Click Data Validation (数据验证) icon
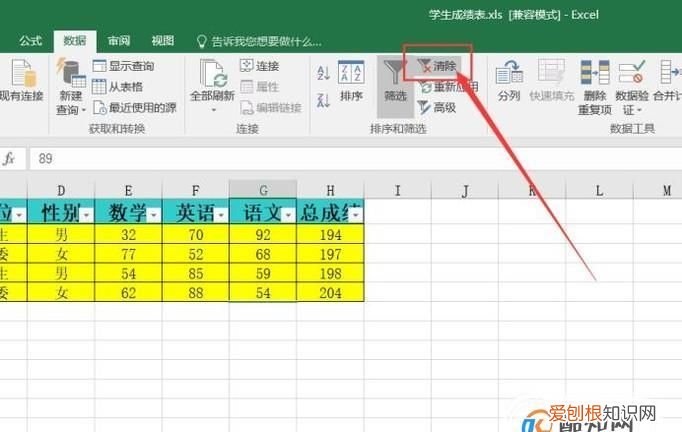 point(632,72)
